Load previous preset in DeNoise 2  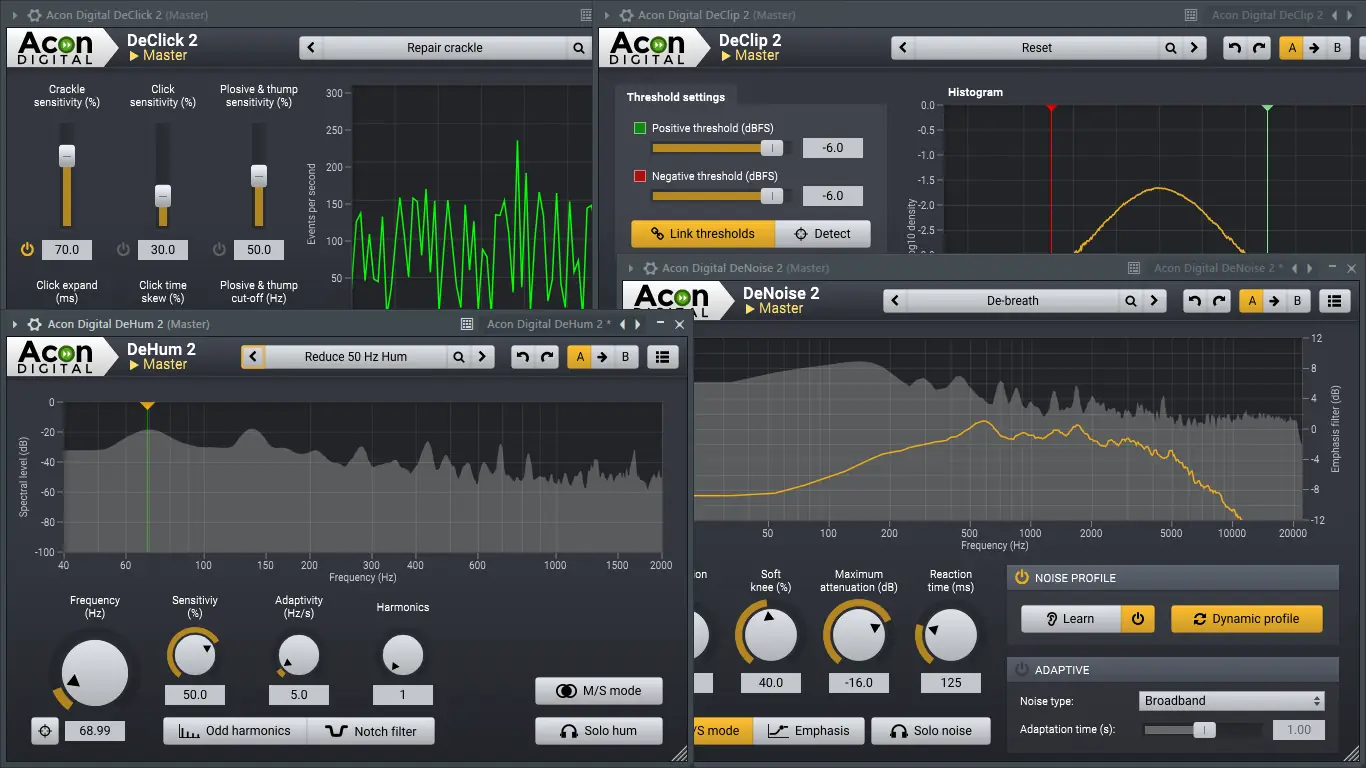(x=895, y=301)
